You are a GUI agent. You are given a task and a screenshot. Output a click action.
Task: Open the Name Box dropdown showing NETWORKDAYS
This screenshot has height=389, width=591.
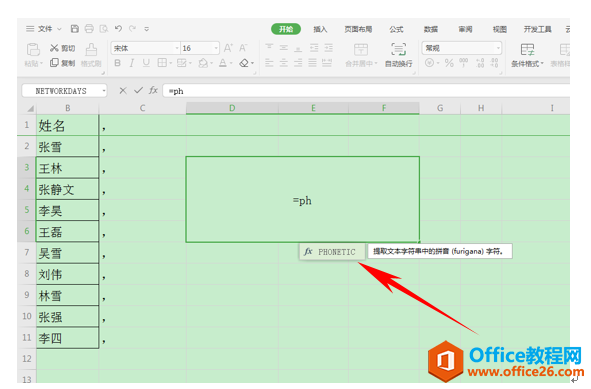[x=104, y=91]
